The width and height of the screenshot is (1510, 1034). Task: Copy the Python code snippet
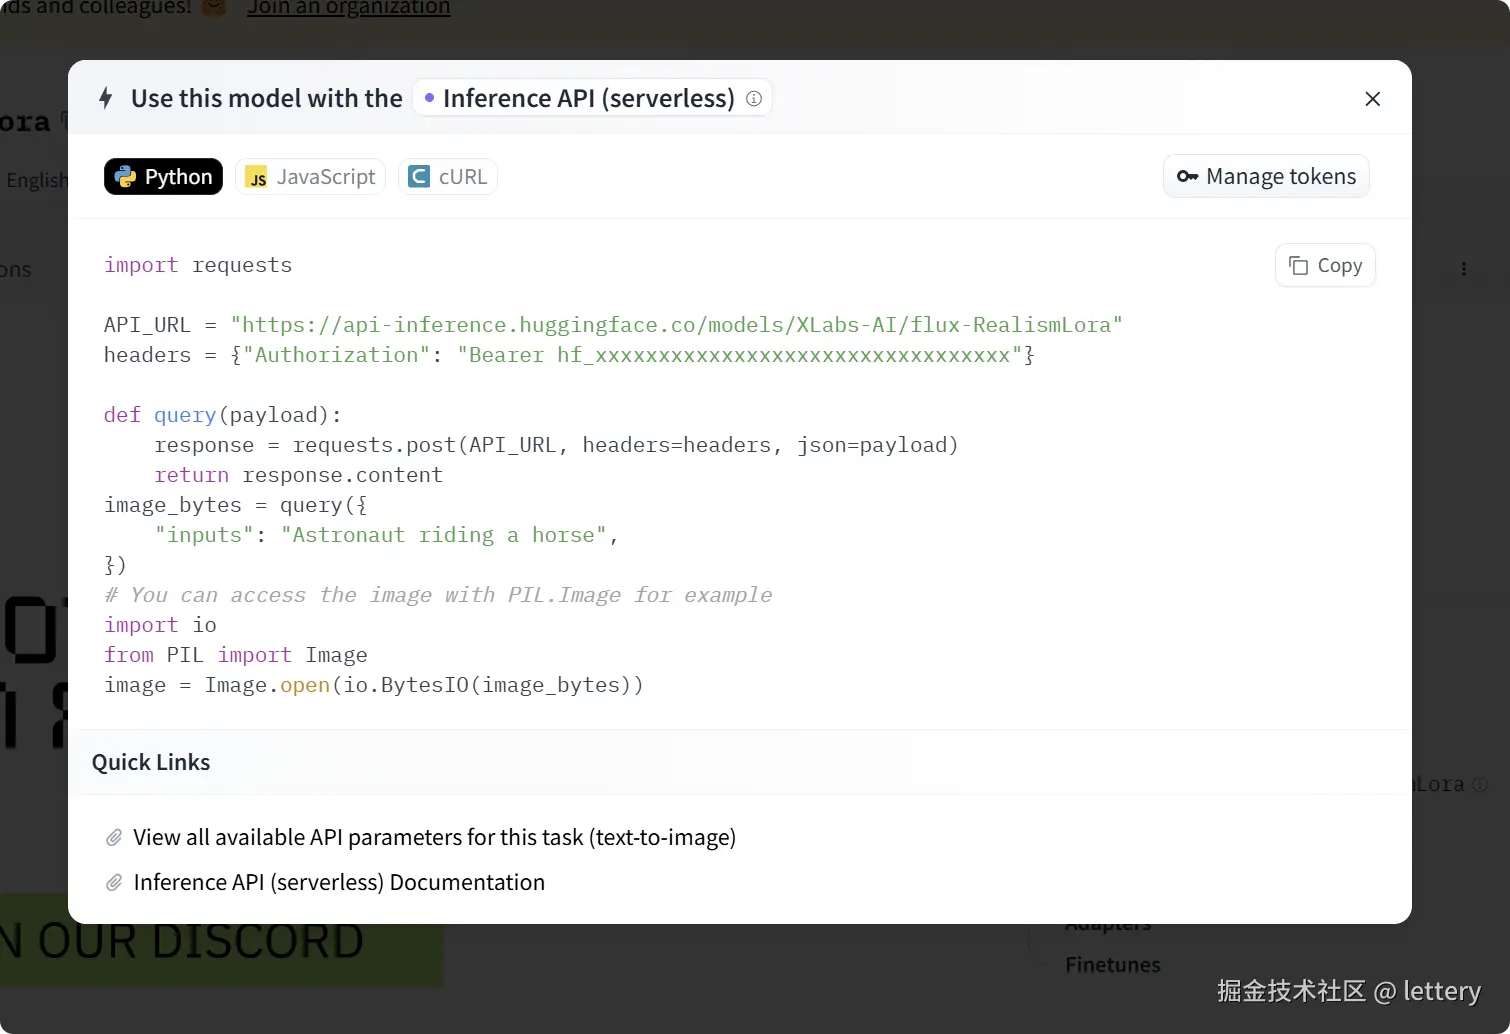pyautogui.click(x=1325, y=265)
